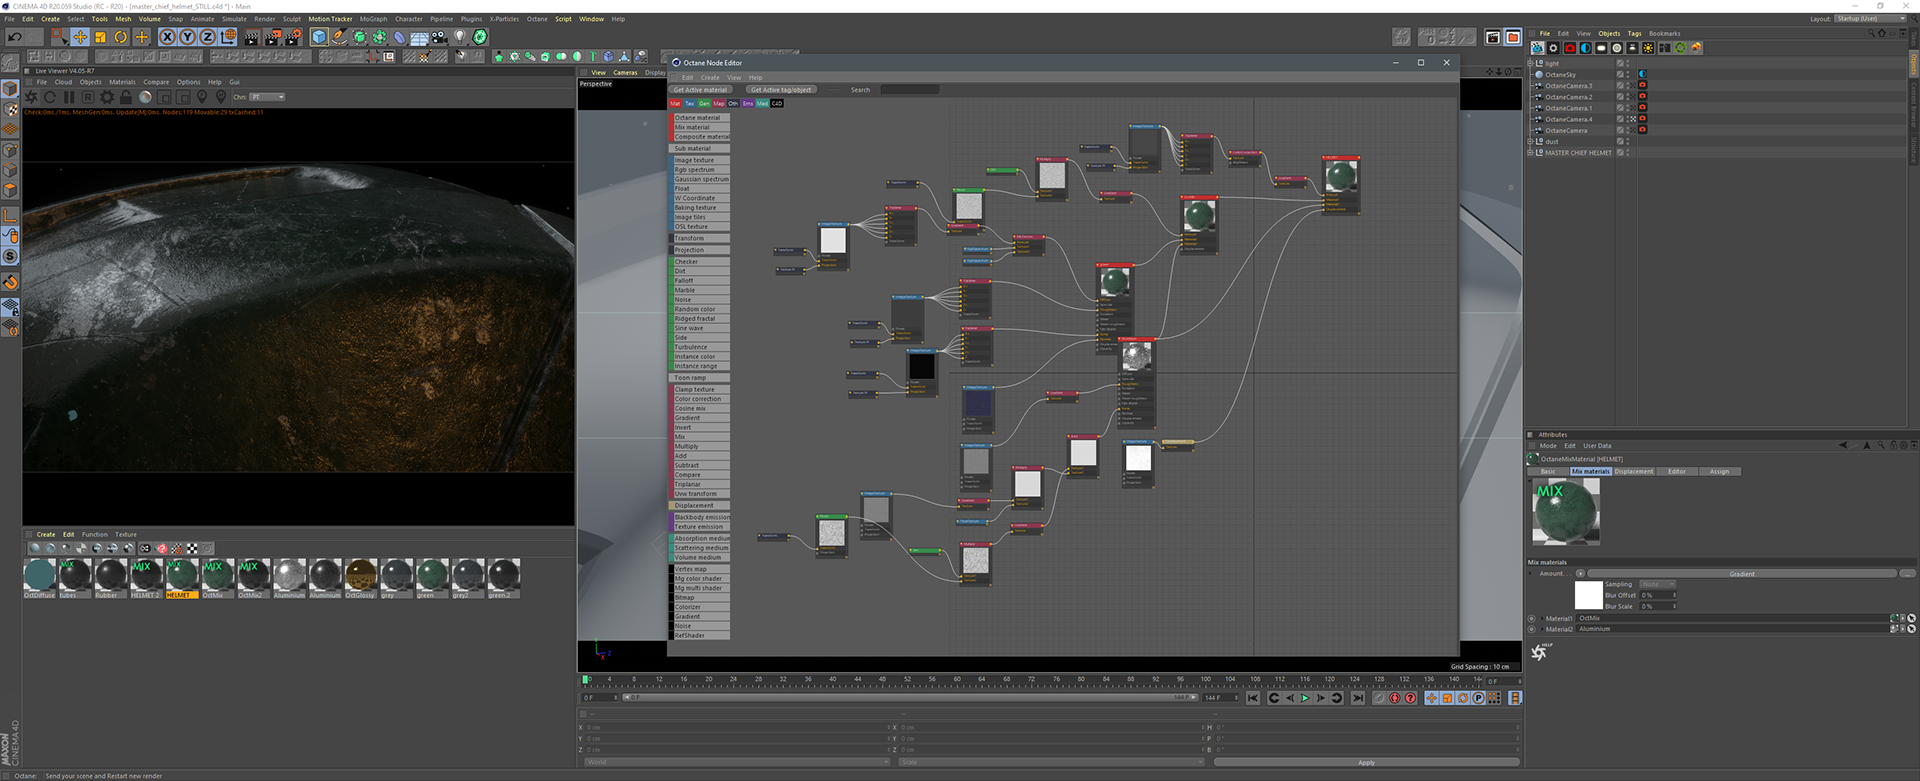This screenshot has width=1920, height=781.
Task: Click the green Octane gem icon
Action: point(480,37)
